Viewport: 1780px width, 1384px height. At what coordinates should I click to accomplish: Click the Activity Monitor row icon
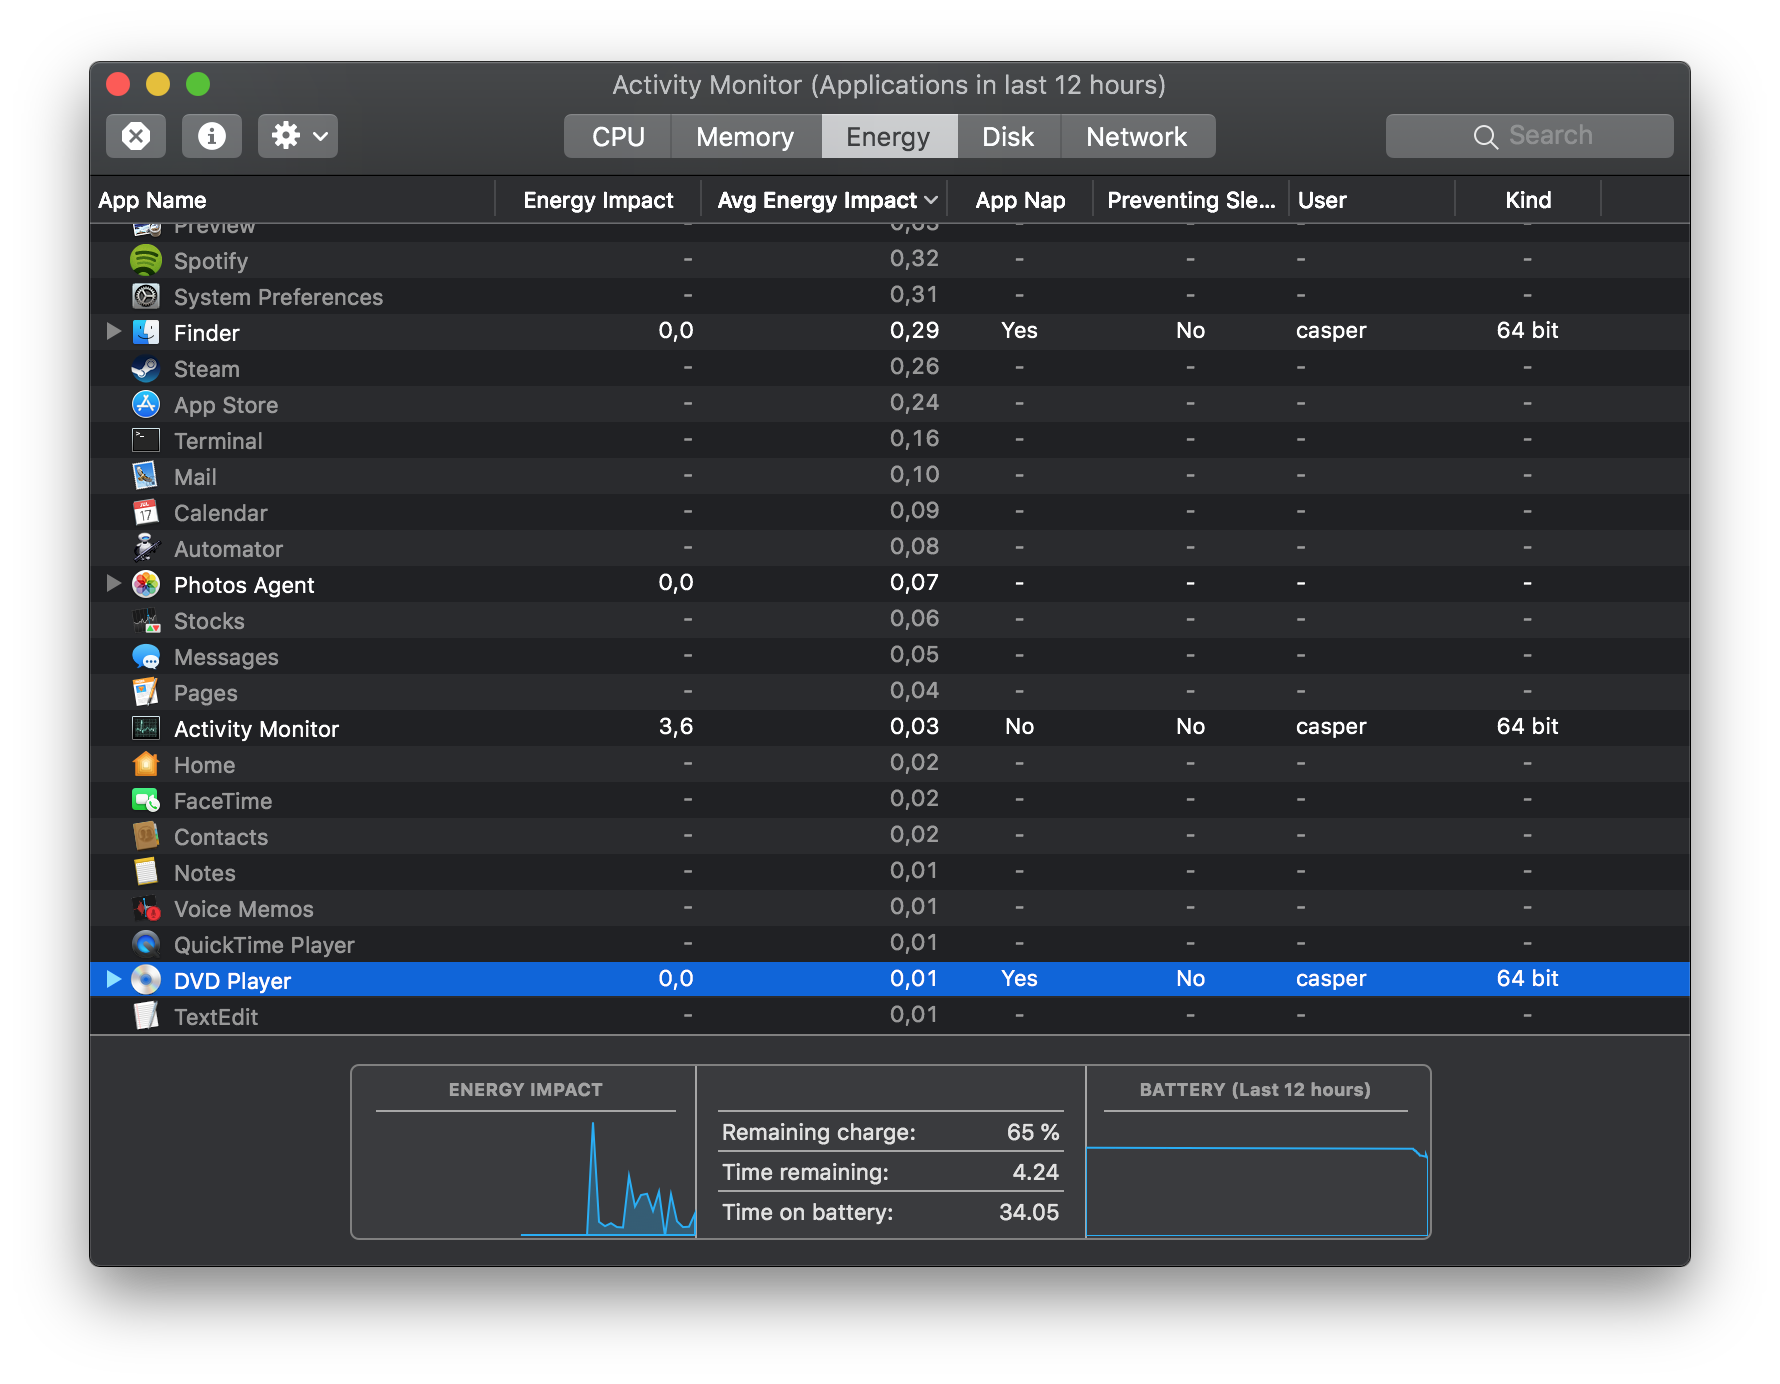tap(146, 728)
